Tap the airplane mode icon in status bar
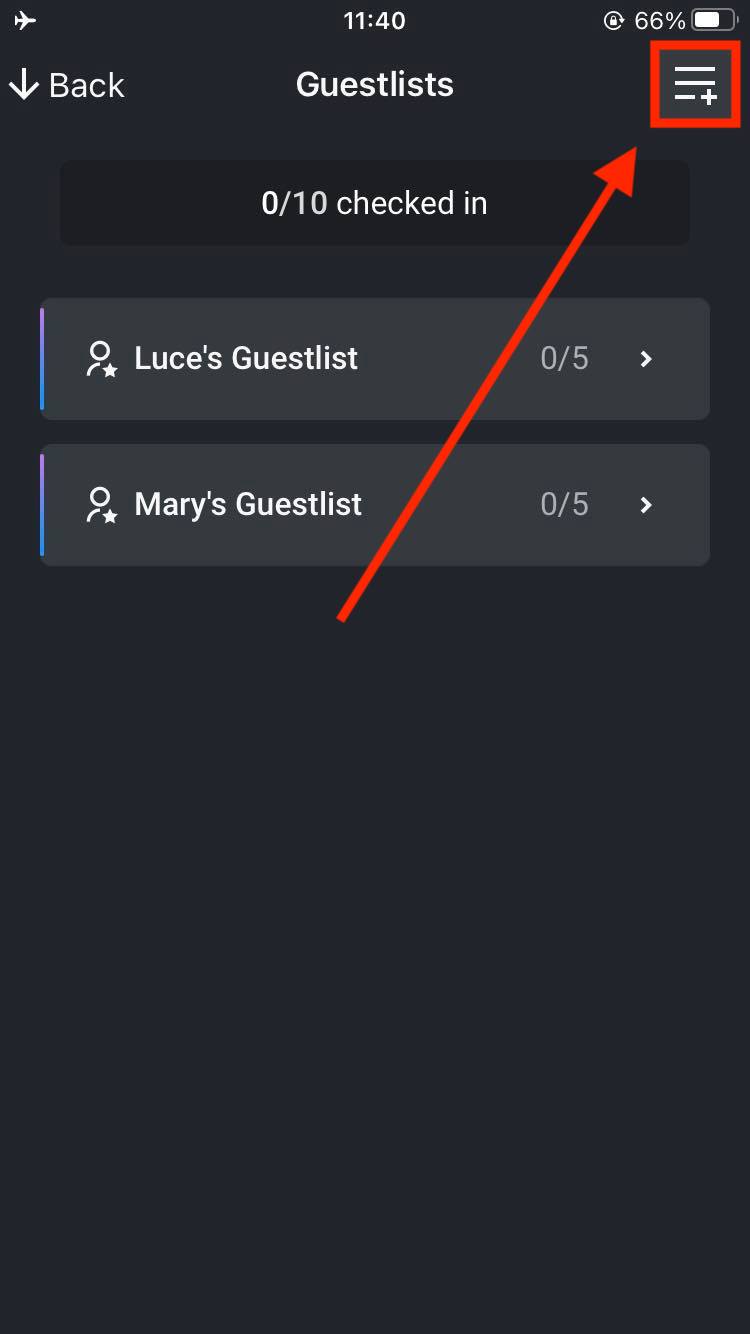 click(25, 20)
